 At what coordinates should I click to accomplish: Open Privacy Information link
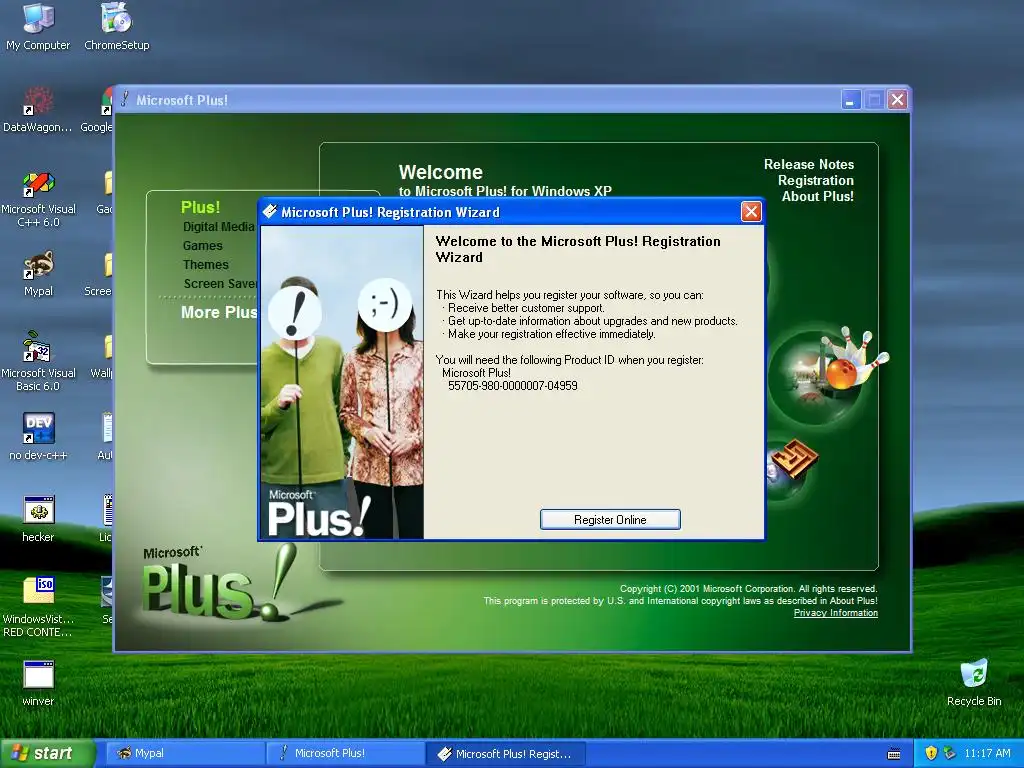coord(835,613)
